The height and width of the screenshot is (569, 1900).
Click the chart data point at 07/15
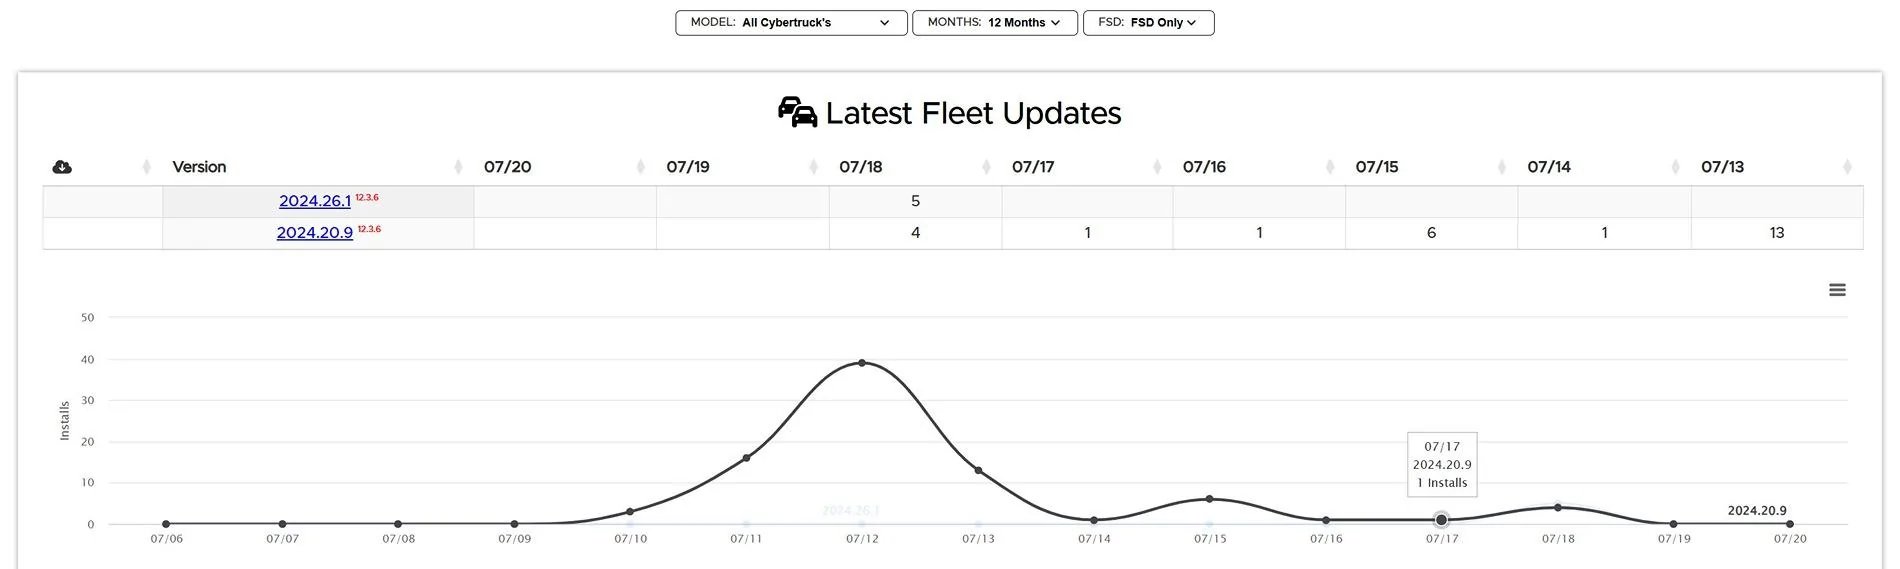click(x=1210, y=499)
